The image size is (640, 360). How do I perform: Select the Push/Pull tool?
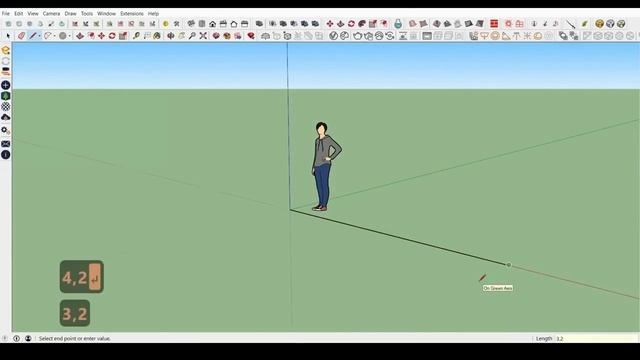pyautogui.click(x=80, y=36)
